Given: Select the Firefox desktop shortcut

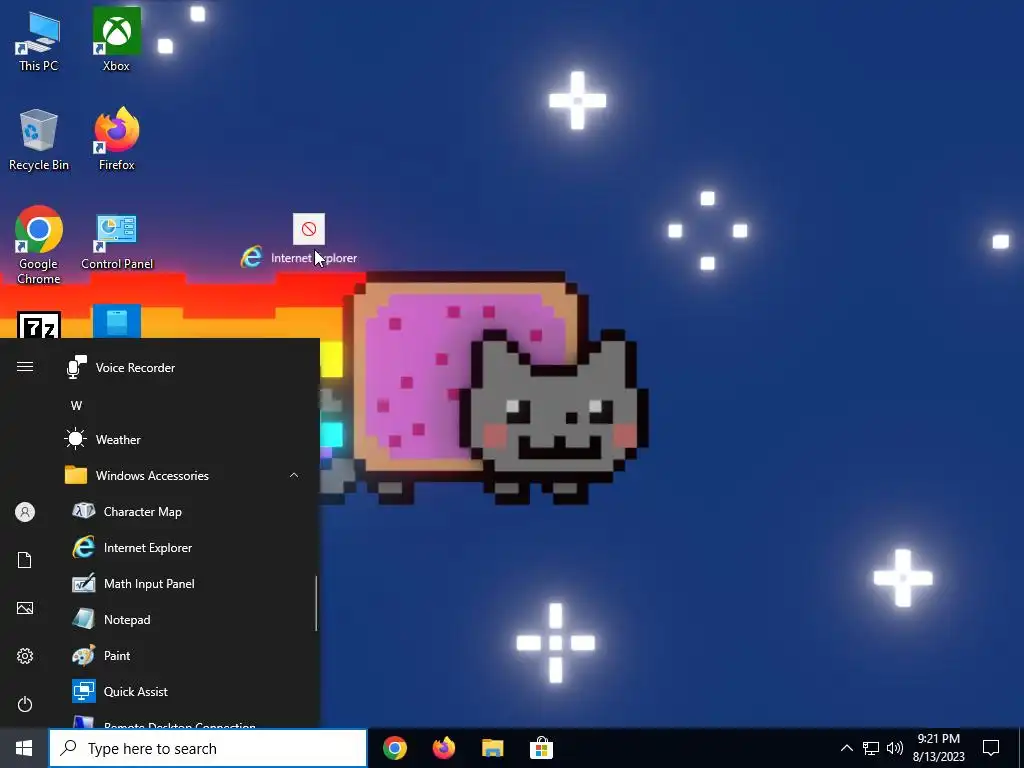Looking at the screenshot, I should pyautogui.click(x=116, y=139).
